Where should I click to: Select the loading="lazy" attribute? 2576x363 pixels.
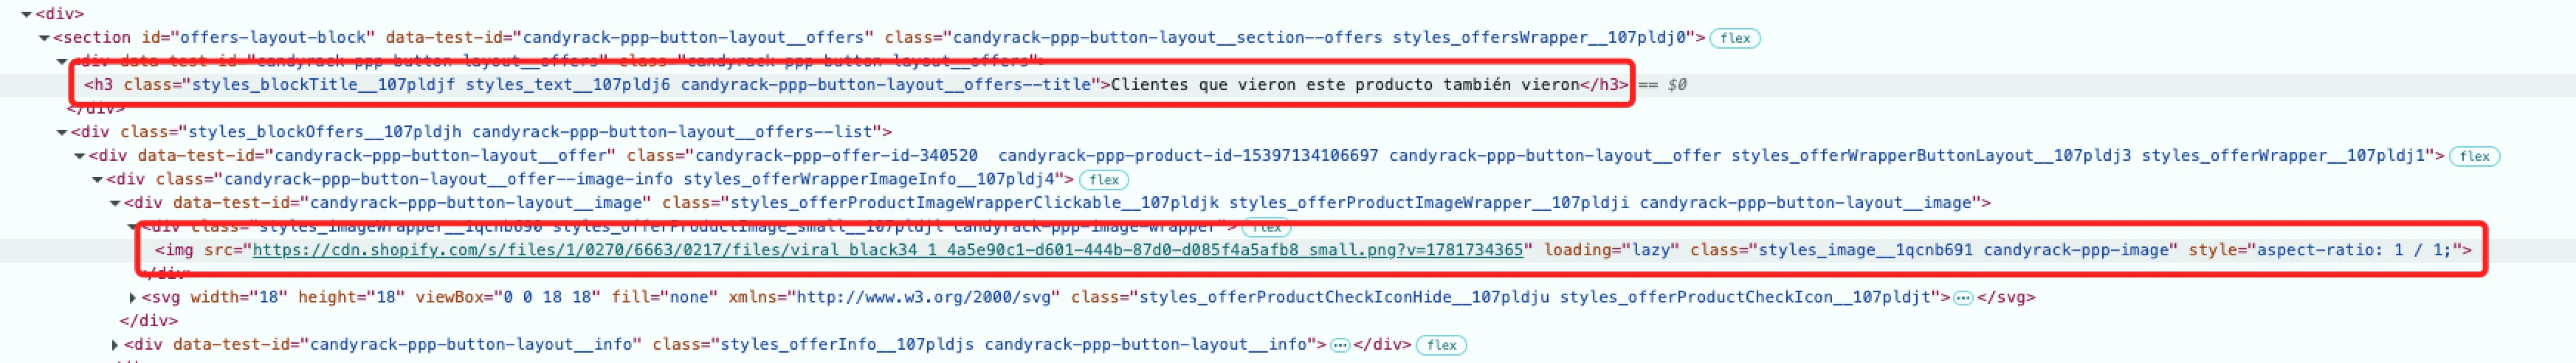(x=1612, y=250)
